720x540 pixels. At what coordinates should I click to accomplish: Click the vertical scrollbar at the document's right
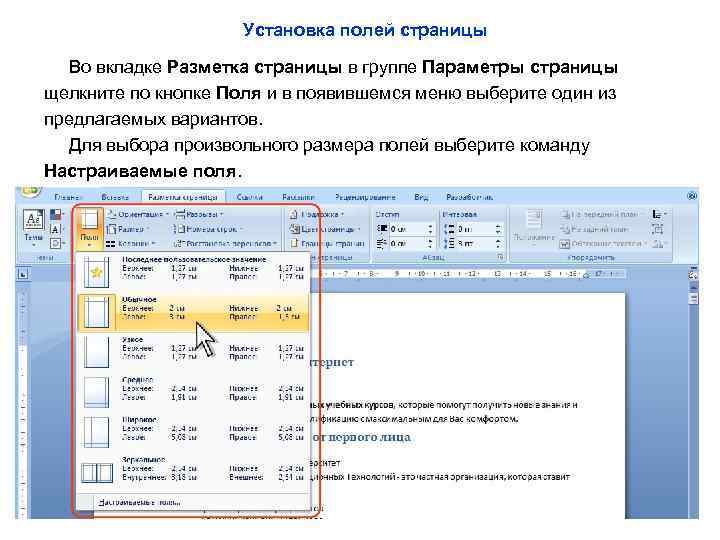[693, 399]
